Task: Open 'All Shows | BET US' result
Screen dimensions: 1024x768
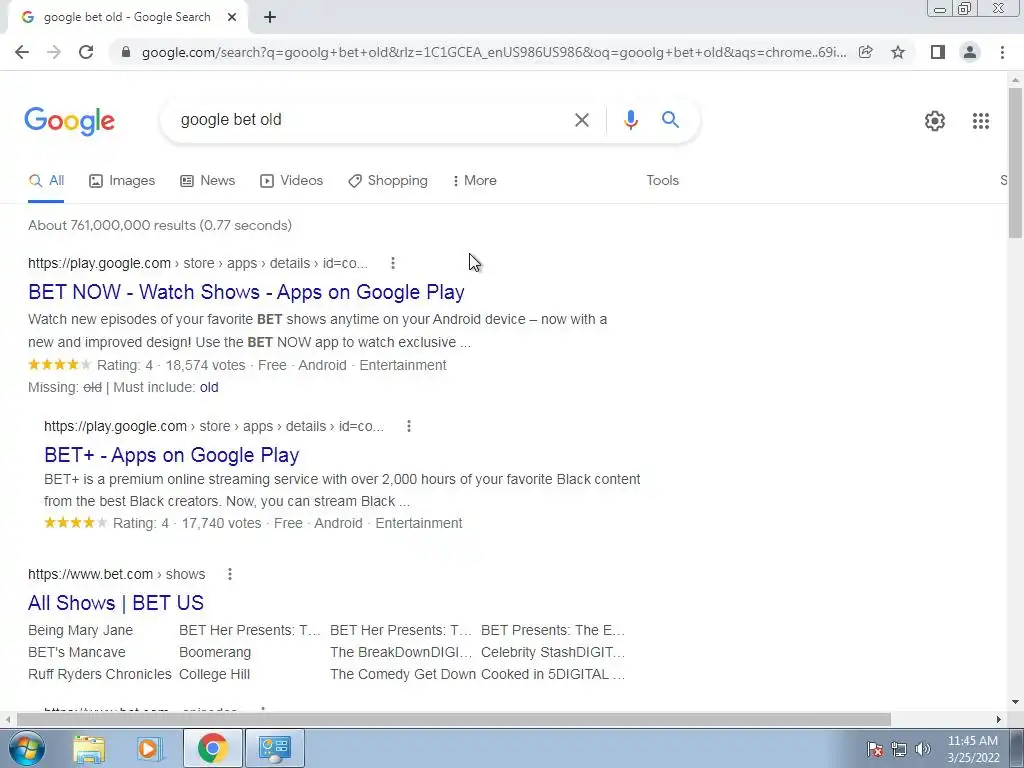Action: click(x=116, y=603)
